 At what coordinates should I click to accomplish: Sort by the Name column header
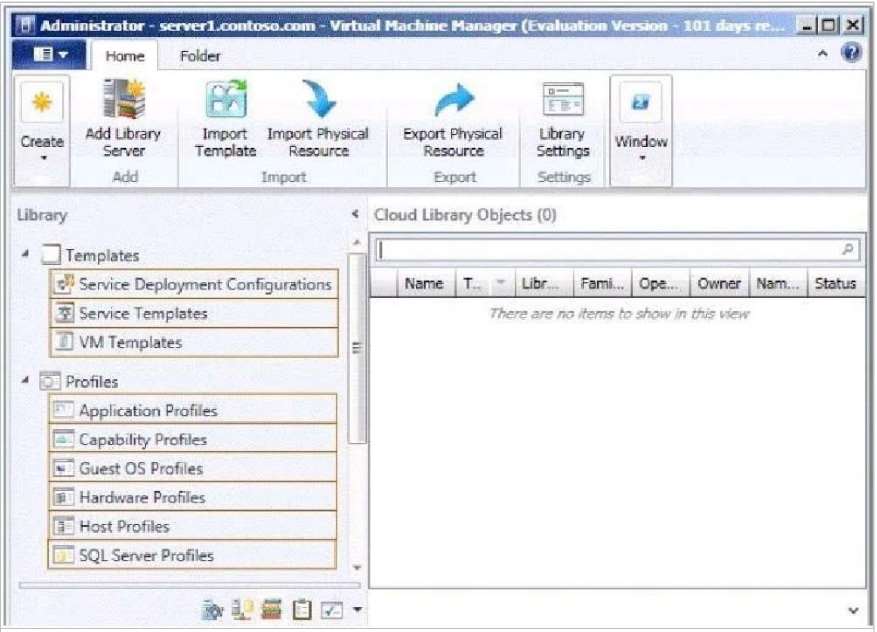(427, 284)
